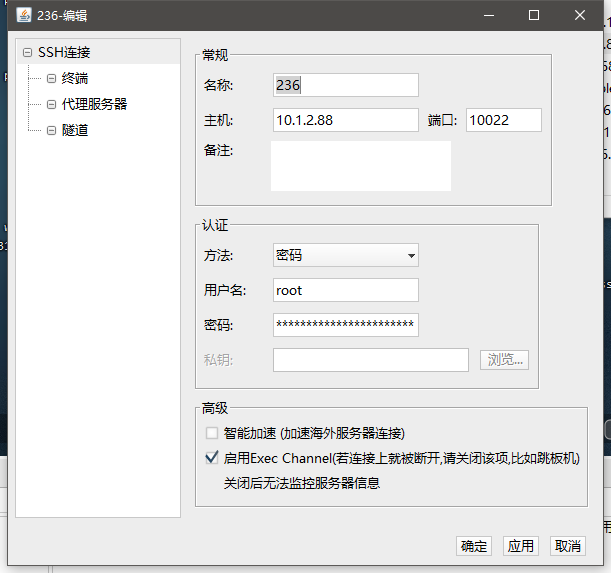
Task: Close the 236-编辑 dialog
Action: point(580,16)
